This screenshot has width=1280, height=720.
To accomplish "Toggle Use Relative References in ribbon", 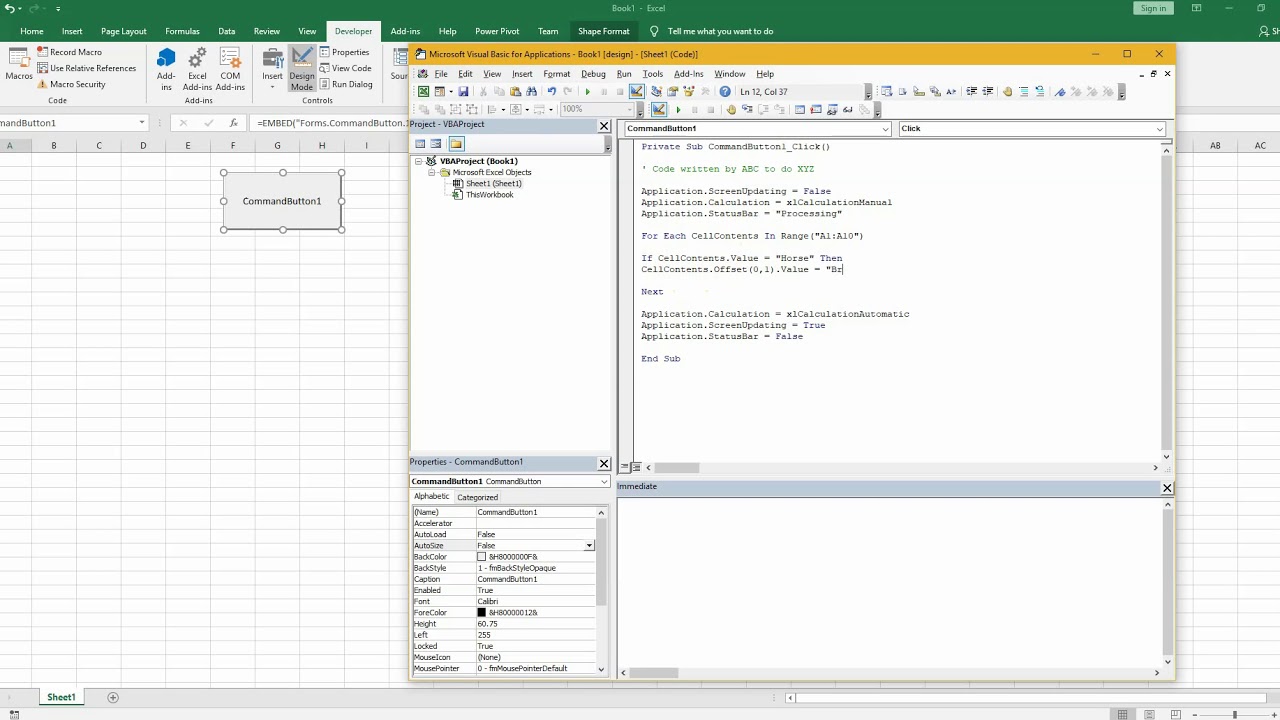I will tap(86, 68).
